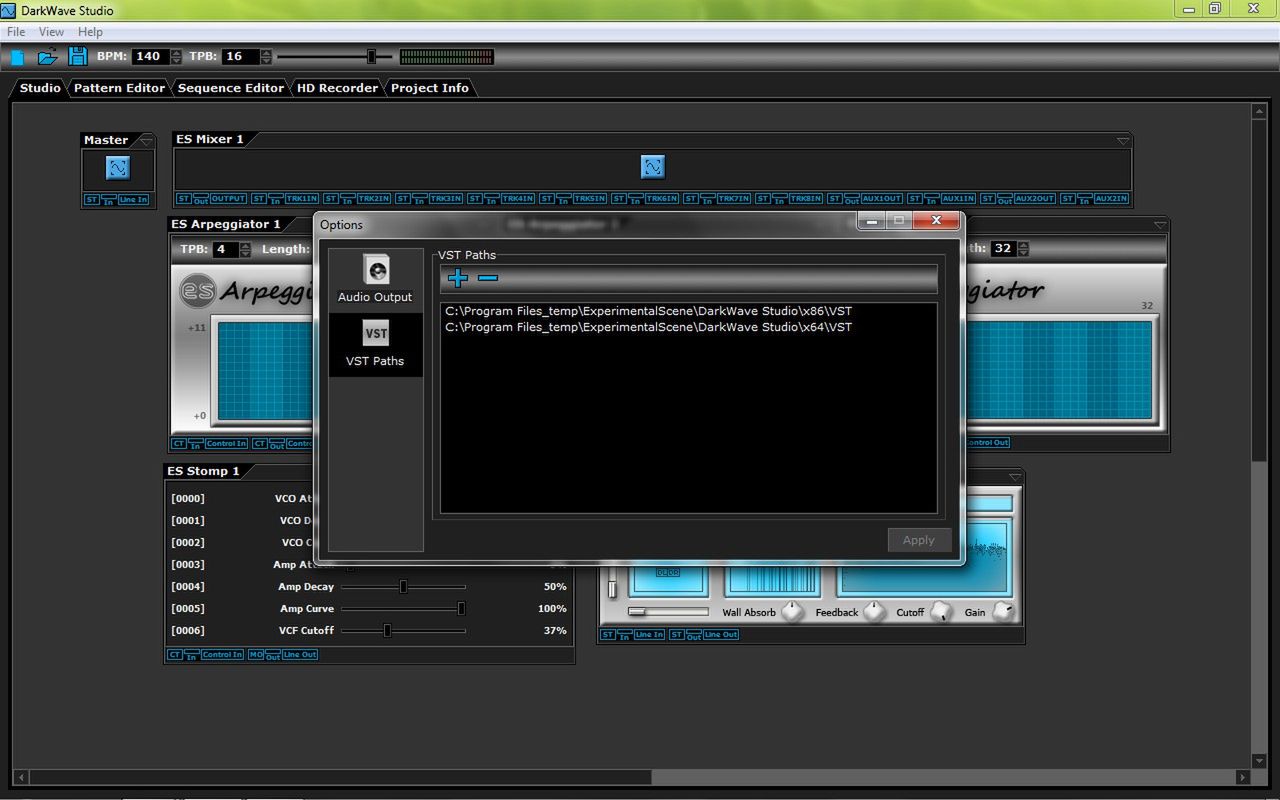Click the BPM value stepper arrows
This screenshot has height=800, width=1280.
click(177, 57)
